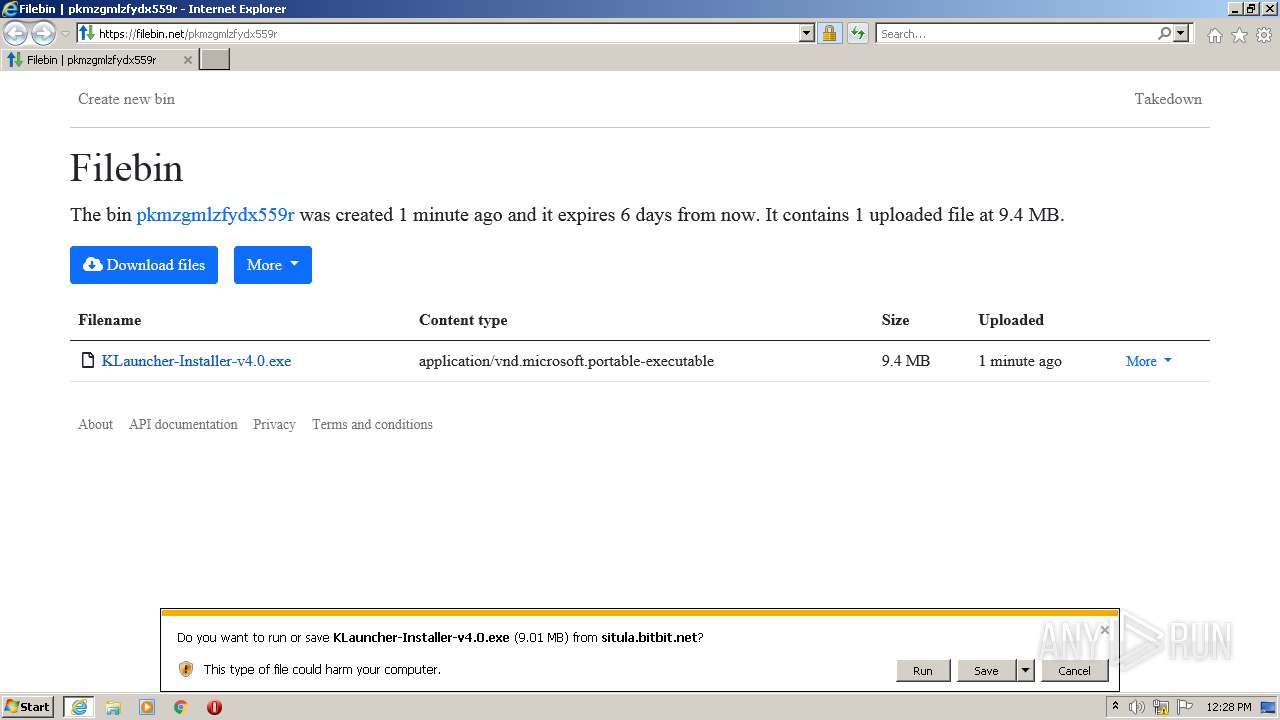
Task: Click Cancel in the download prompt
Action: pos(1074,671)
